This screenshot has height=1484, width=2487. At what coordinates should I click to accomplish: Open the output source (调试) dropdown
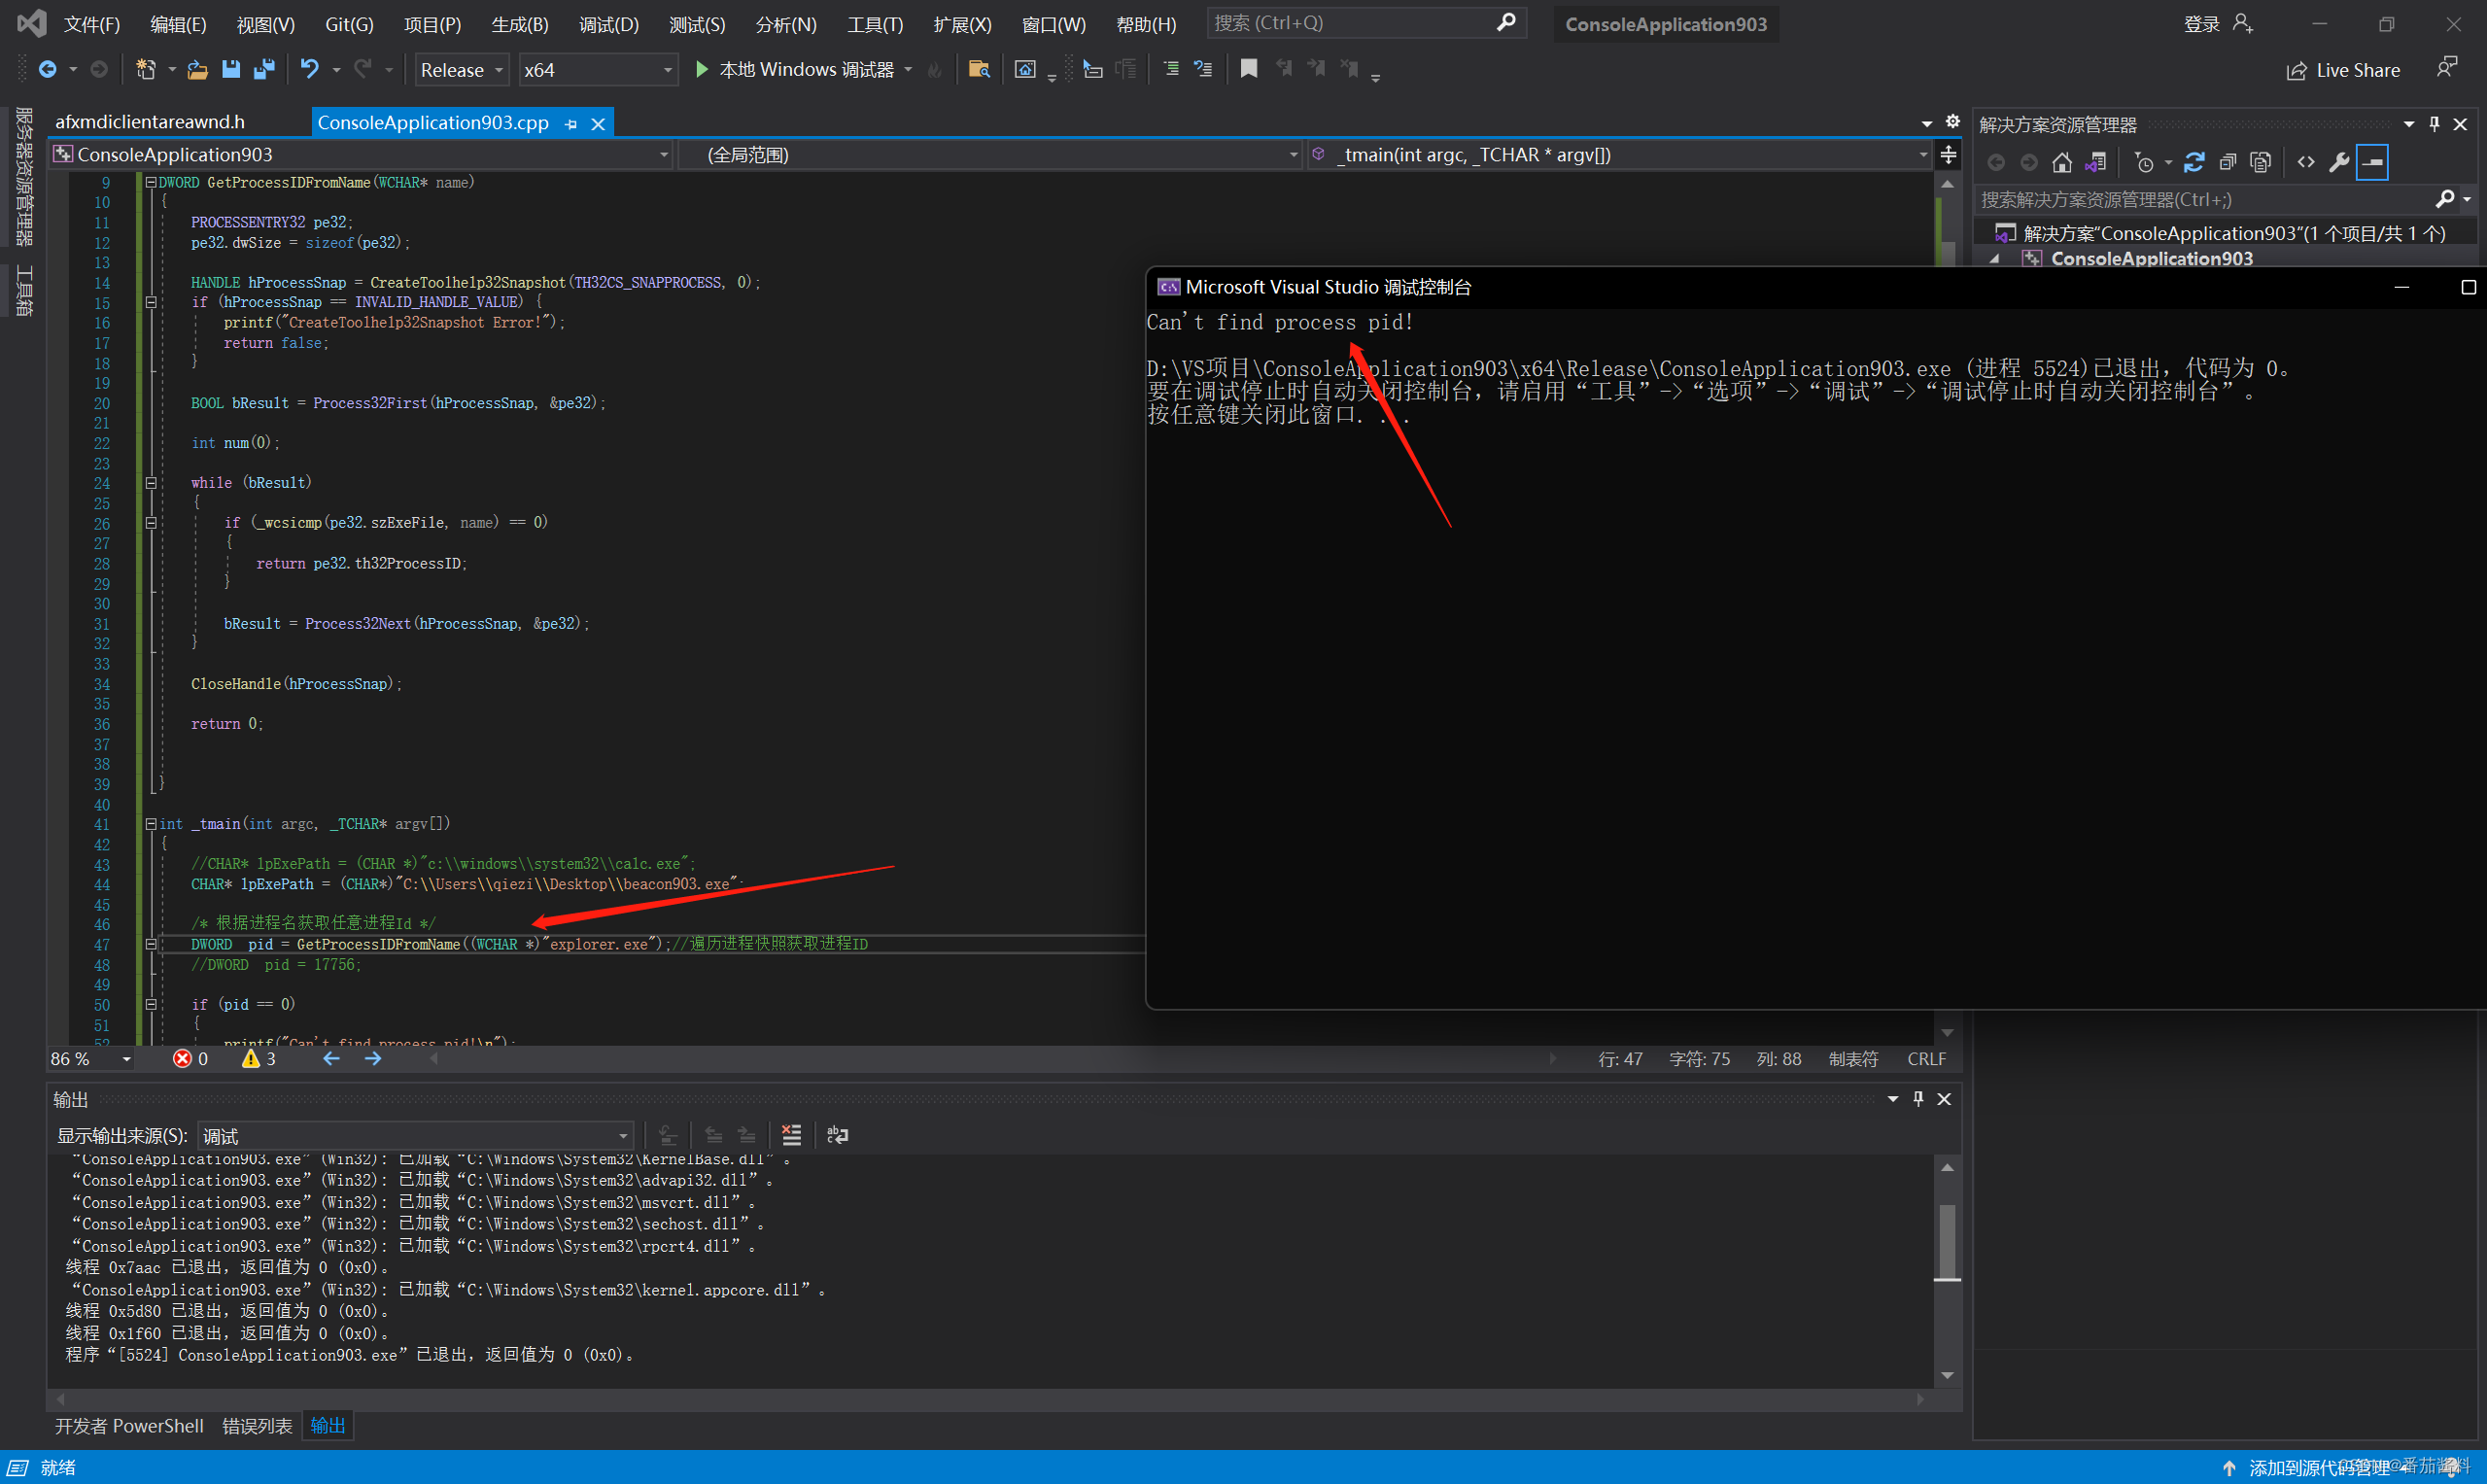click(415, 1136)
